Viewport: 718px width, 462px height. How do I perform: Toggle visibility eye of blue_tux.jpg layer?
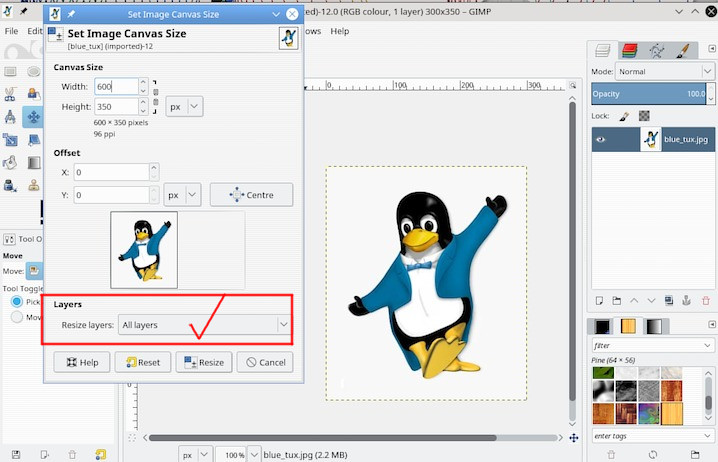[600, 140]
